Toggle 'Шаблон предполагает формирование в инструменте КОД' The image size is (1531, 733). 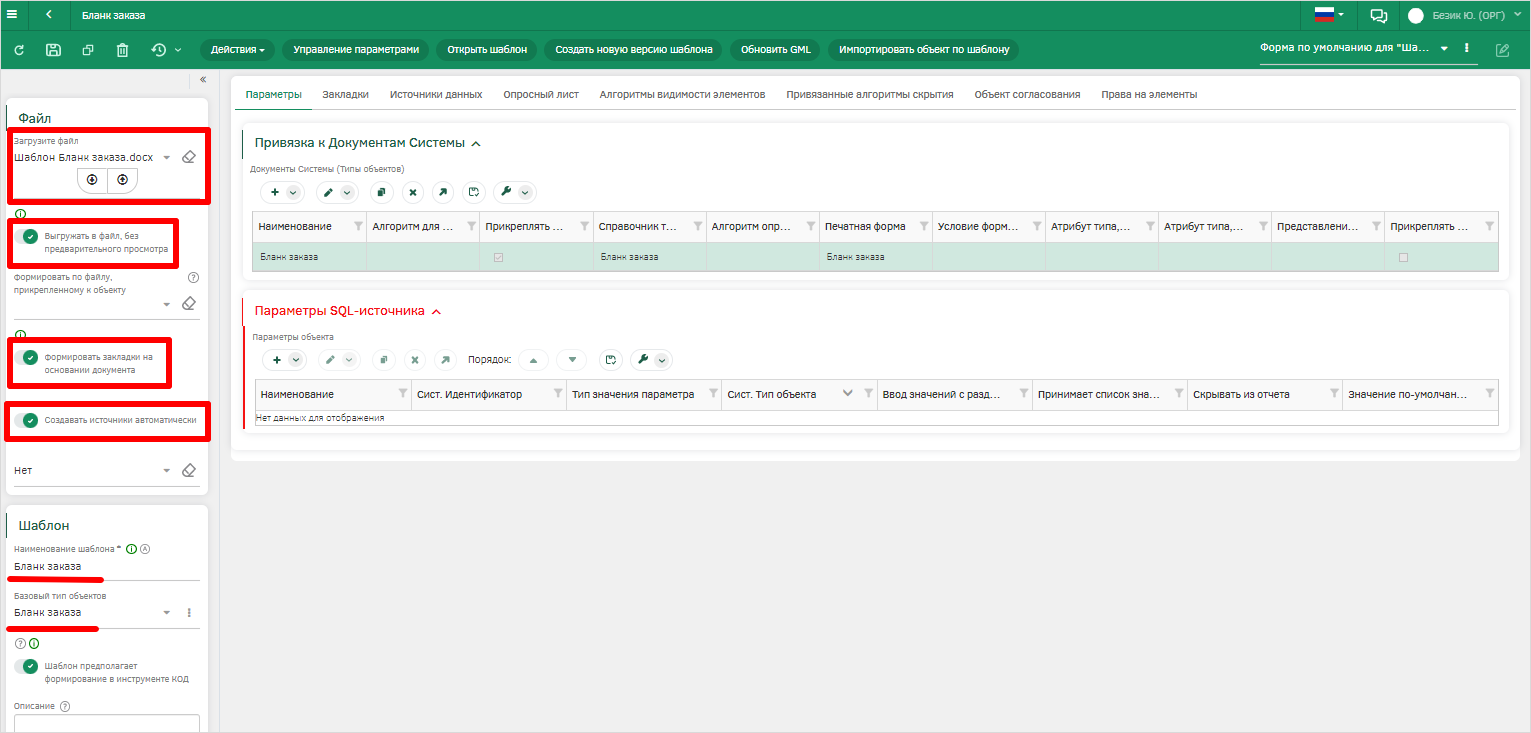pyautogui.click(x=27, y=666)
